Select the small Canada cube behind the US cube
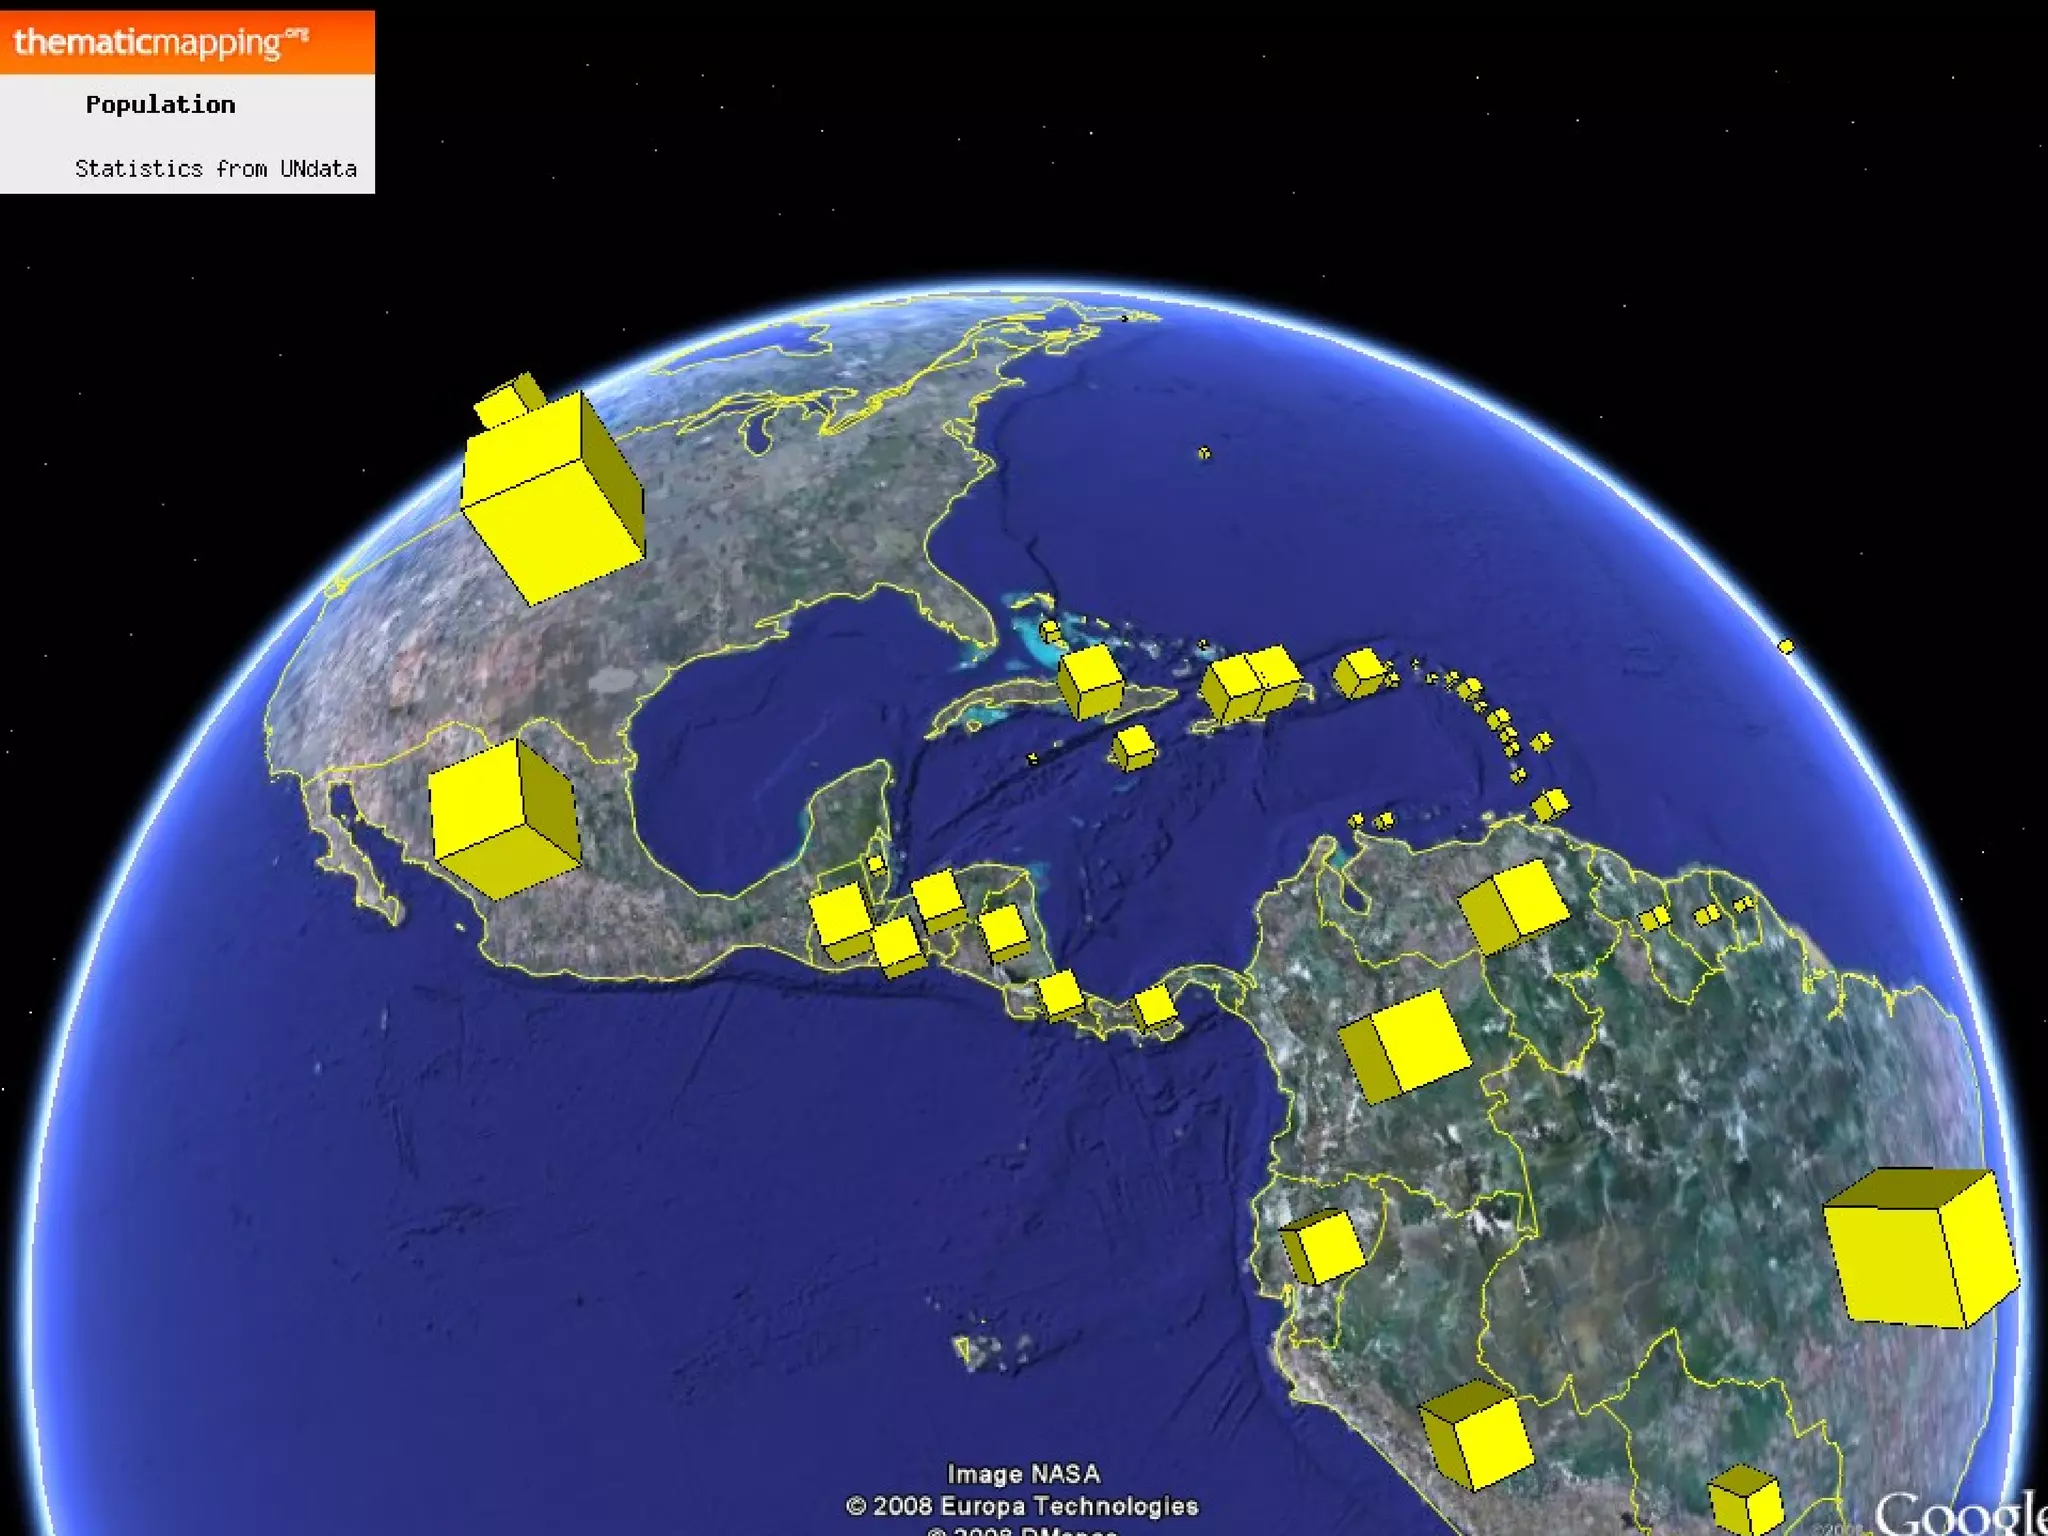The image size is (2048, 1536). tap(510, 400)
